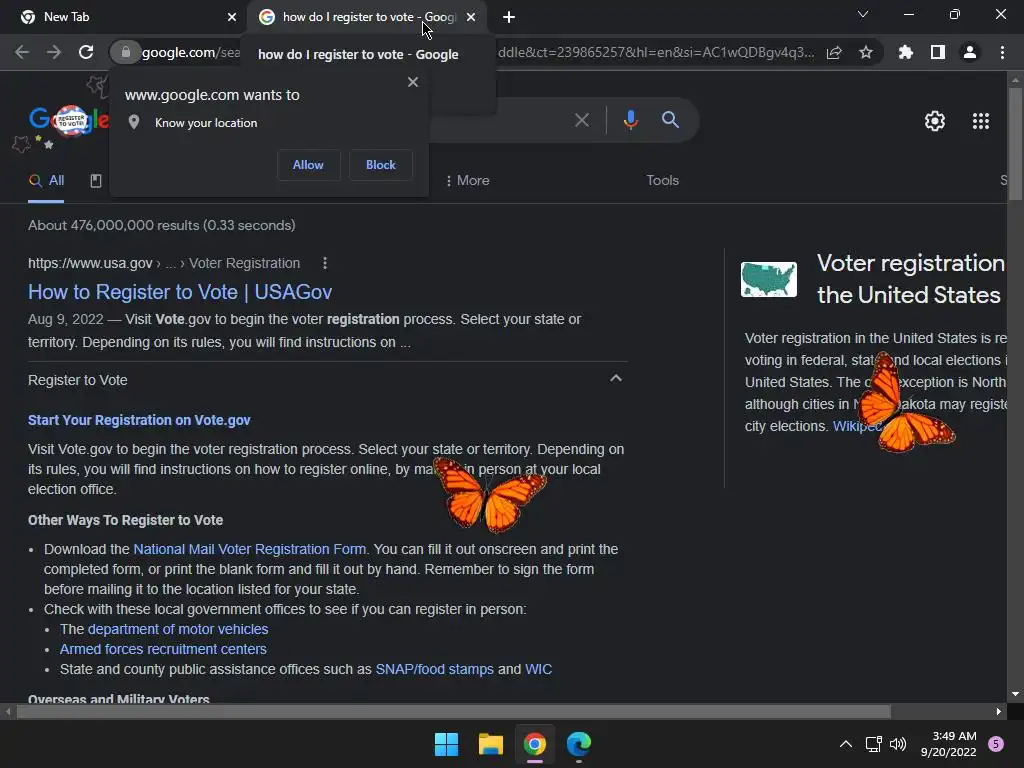Show hidden system tray icons

[846, 744]
